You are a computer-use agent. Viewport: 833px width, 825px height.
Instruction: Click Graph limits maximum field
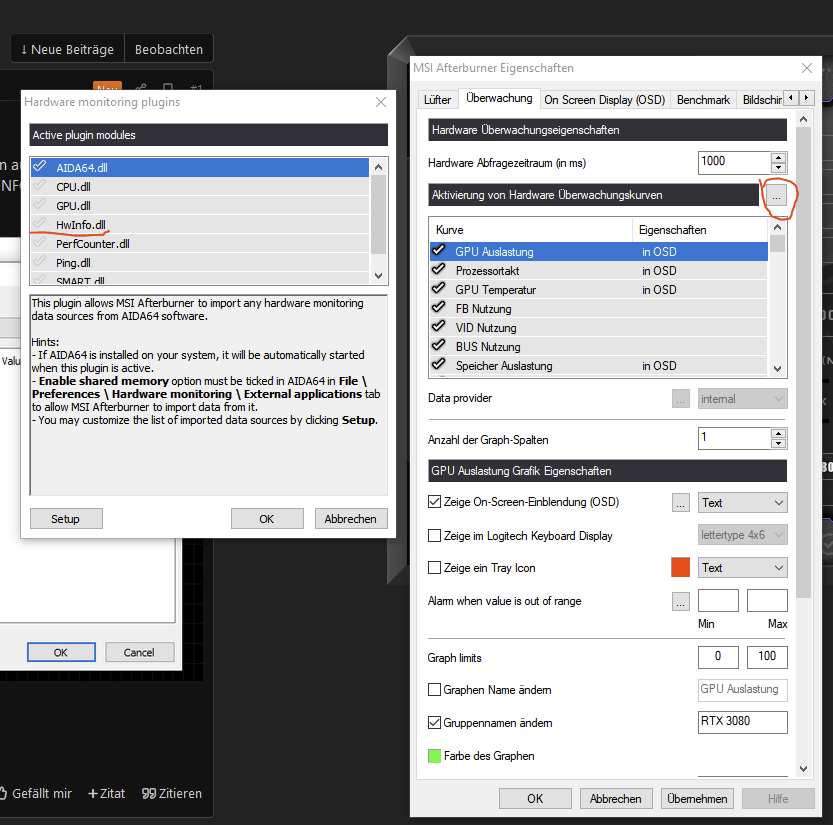pos(767,657)
